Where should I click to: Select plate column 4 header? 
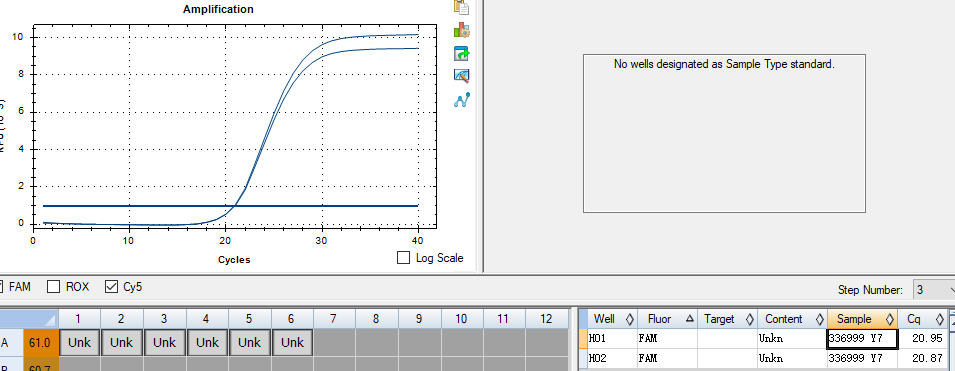[x=207, y=319]
